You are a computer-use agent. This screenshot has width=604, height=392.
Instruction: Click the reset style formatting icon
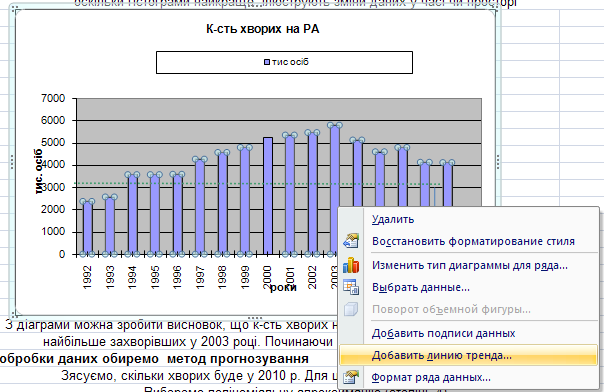(x=351, y=241)
